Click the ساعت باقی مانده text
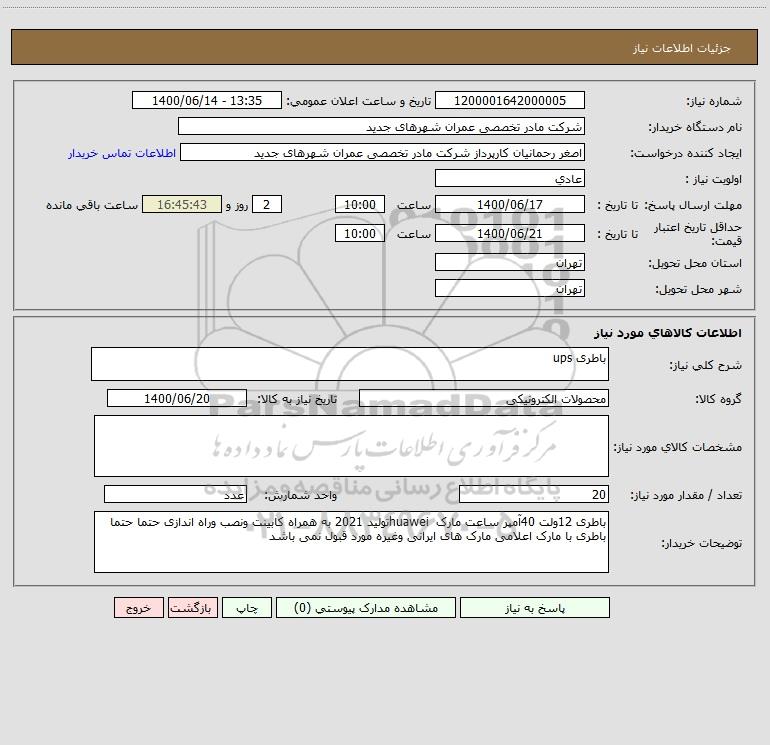 pyautogui.click(x=92, y=205)
